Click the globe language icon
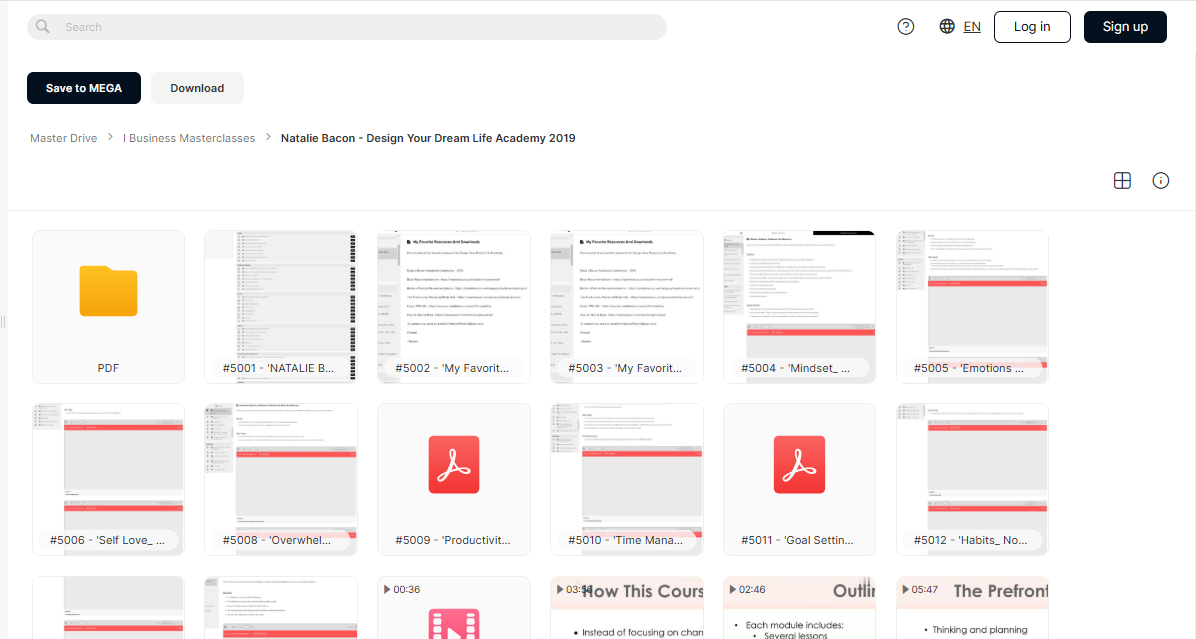The height and width of the screenshot is (639, 1196). 947,27
